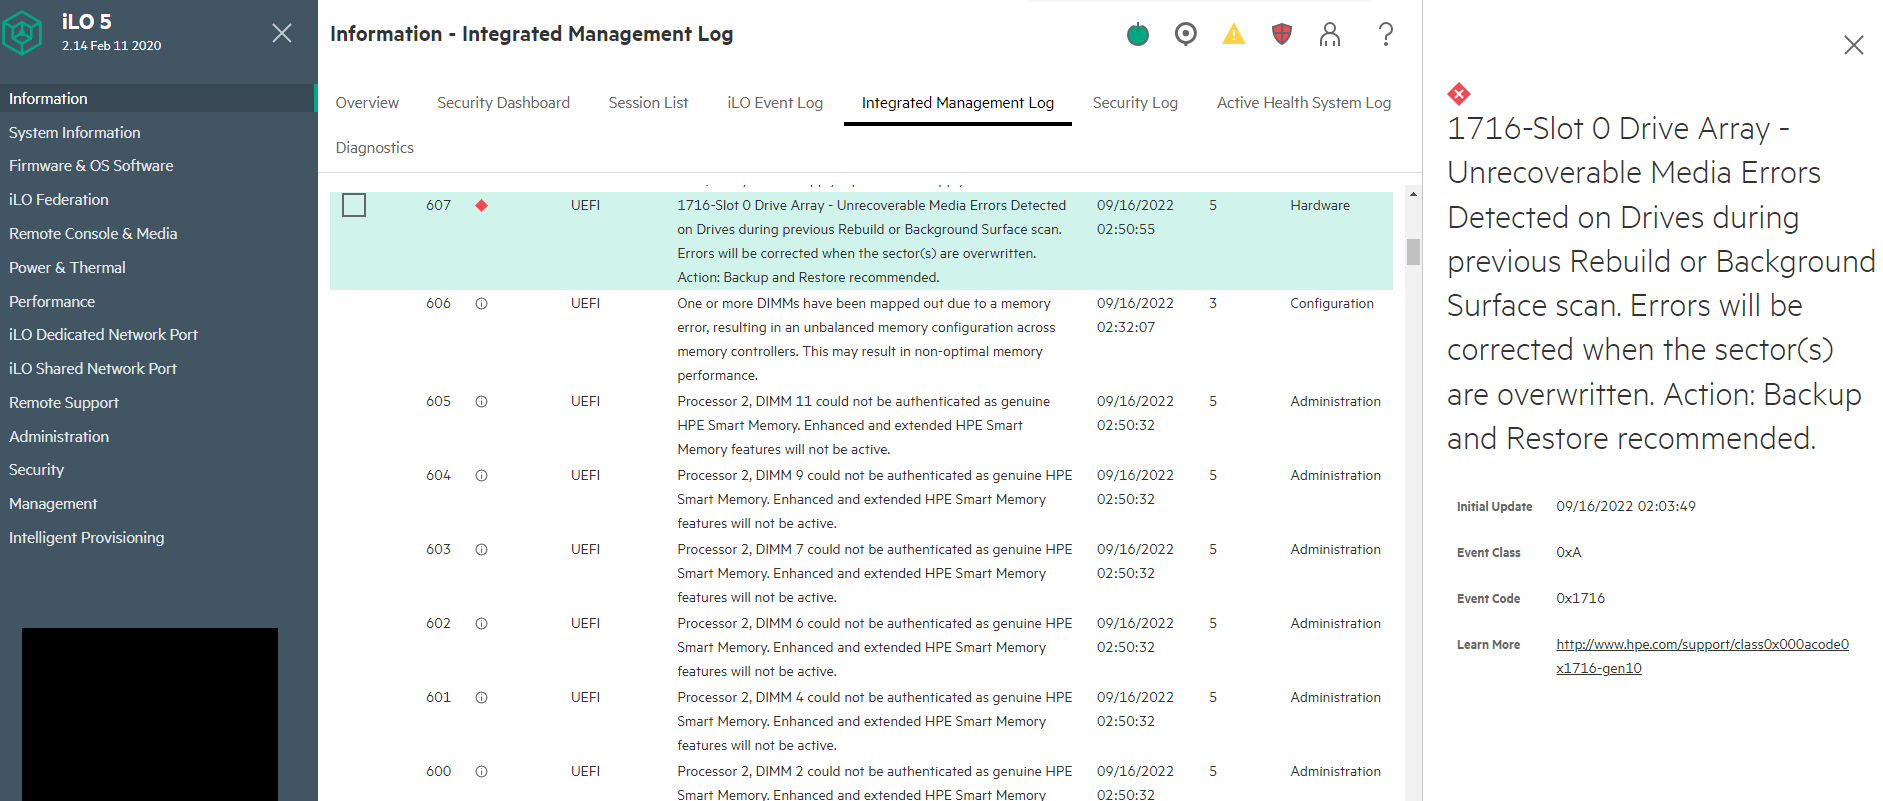Tick the checkbox for log entry 607
Screen dimensions: 1883x801
(x=354, y=206)
